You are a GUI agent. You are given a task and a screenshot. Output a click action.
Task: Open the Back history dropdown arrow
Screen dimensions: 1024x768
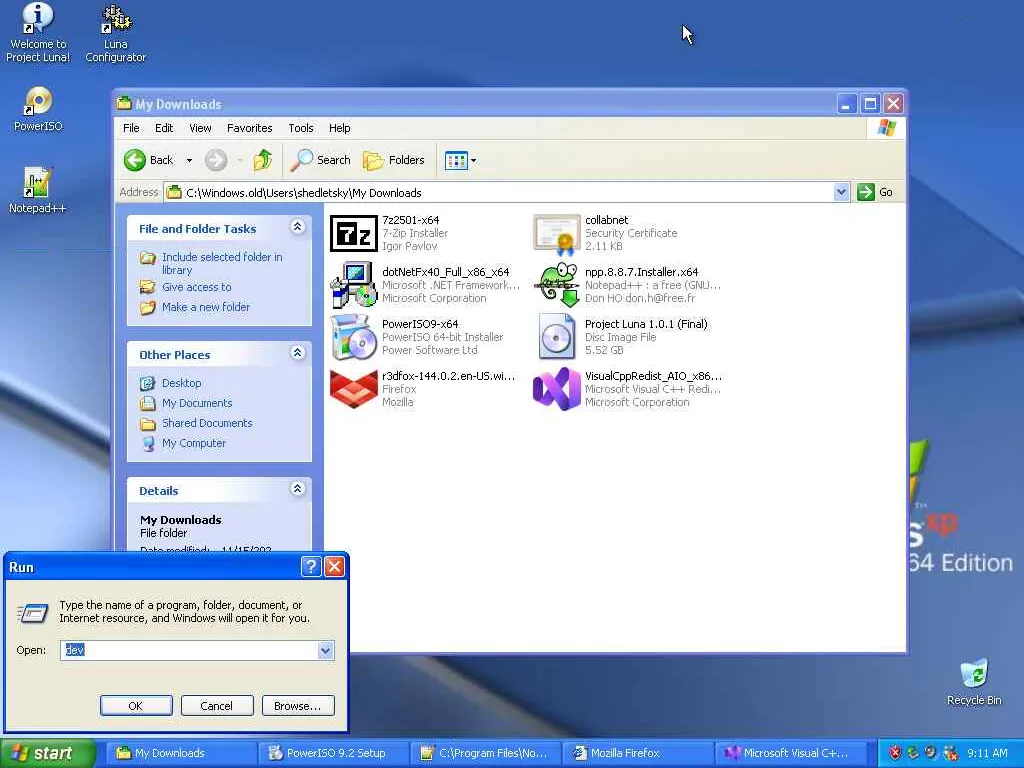[189, 160]
